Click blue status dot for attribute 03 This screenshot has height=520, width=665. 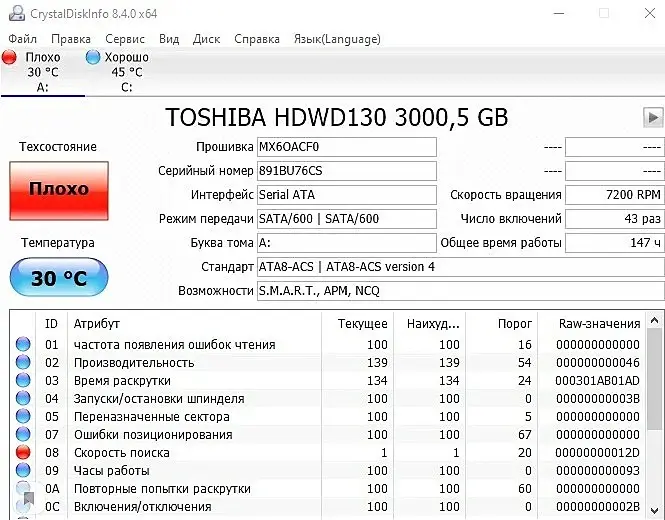(23, 380)
